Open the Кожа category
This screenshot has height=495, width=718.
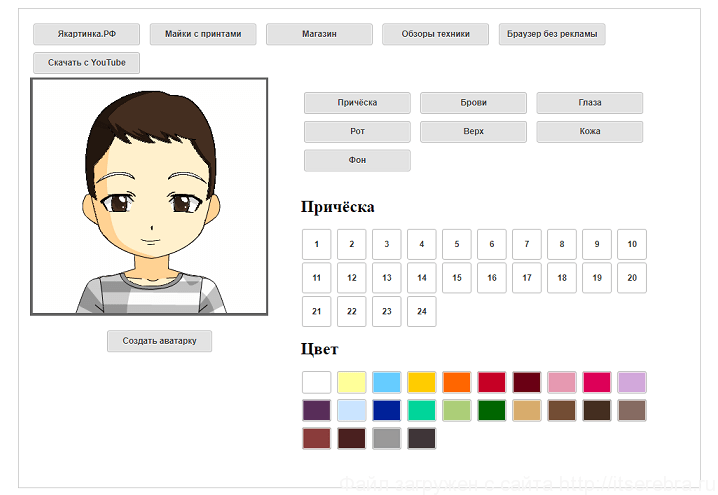point(589,132)
